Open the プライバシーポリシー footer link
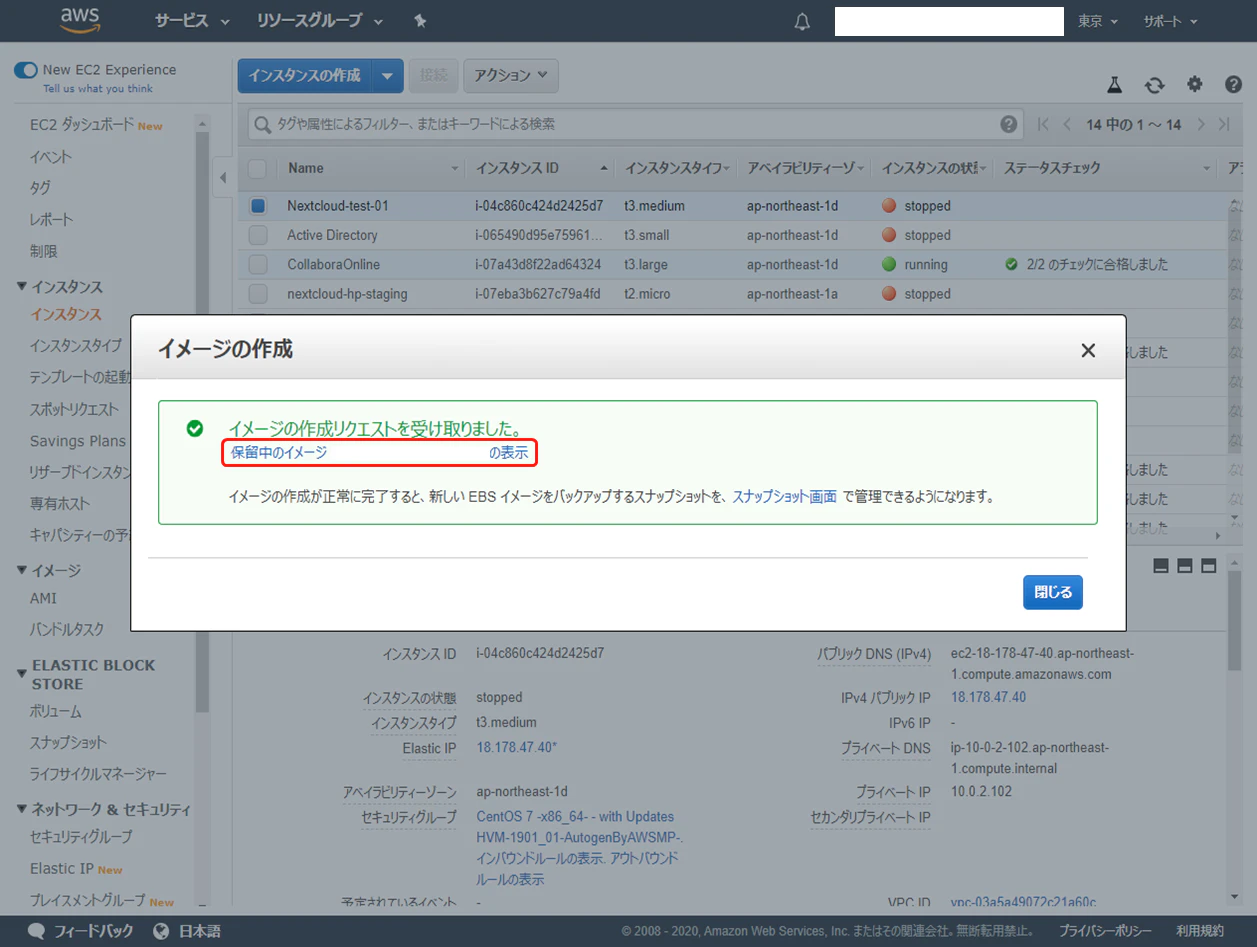This screenshot has height=947, width=1257. (x=1105, y=931)
